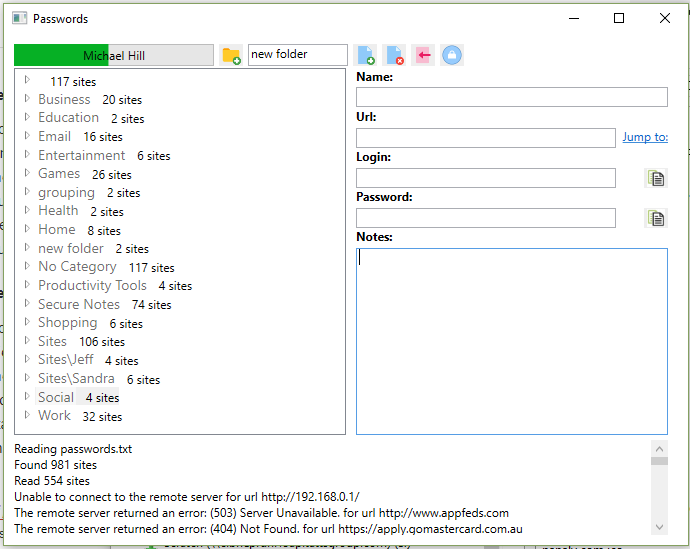Click the add new folder icon
Image resolution: width=690 pixels, height=549 pixels.
point(231,55)
